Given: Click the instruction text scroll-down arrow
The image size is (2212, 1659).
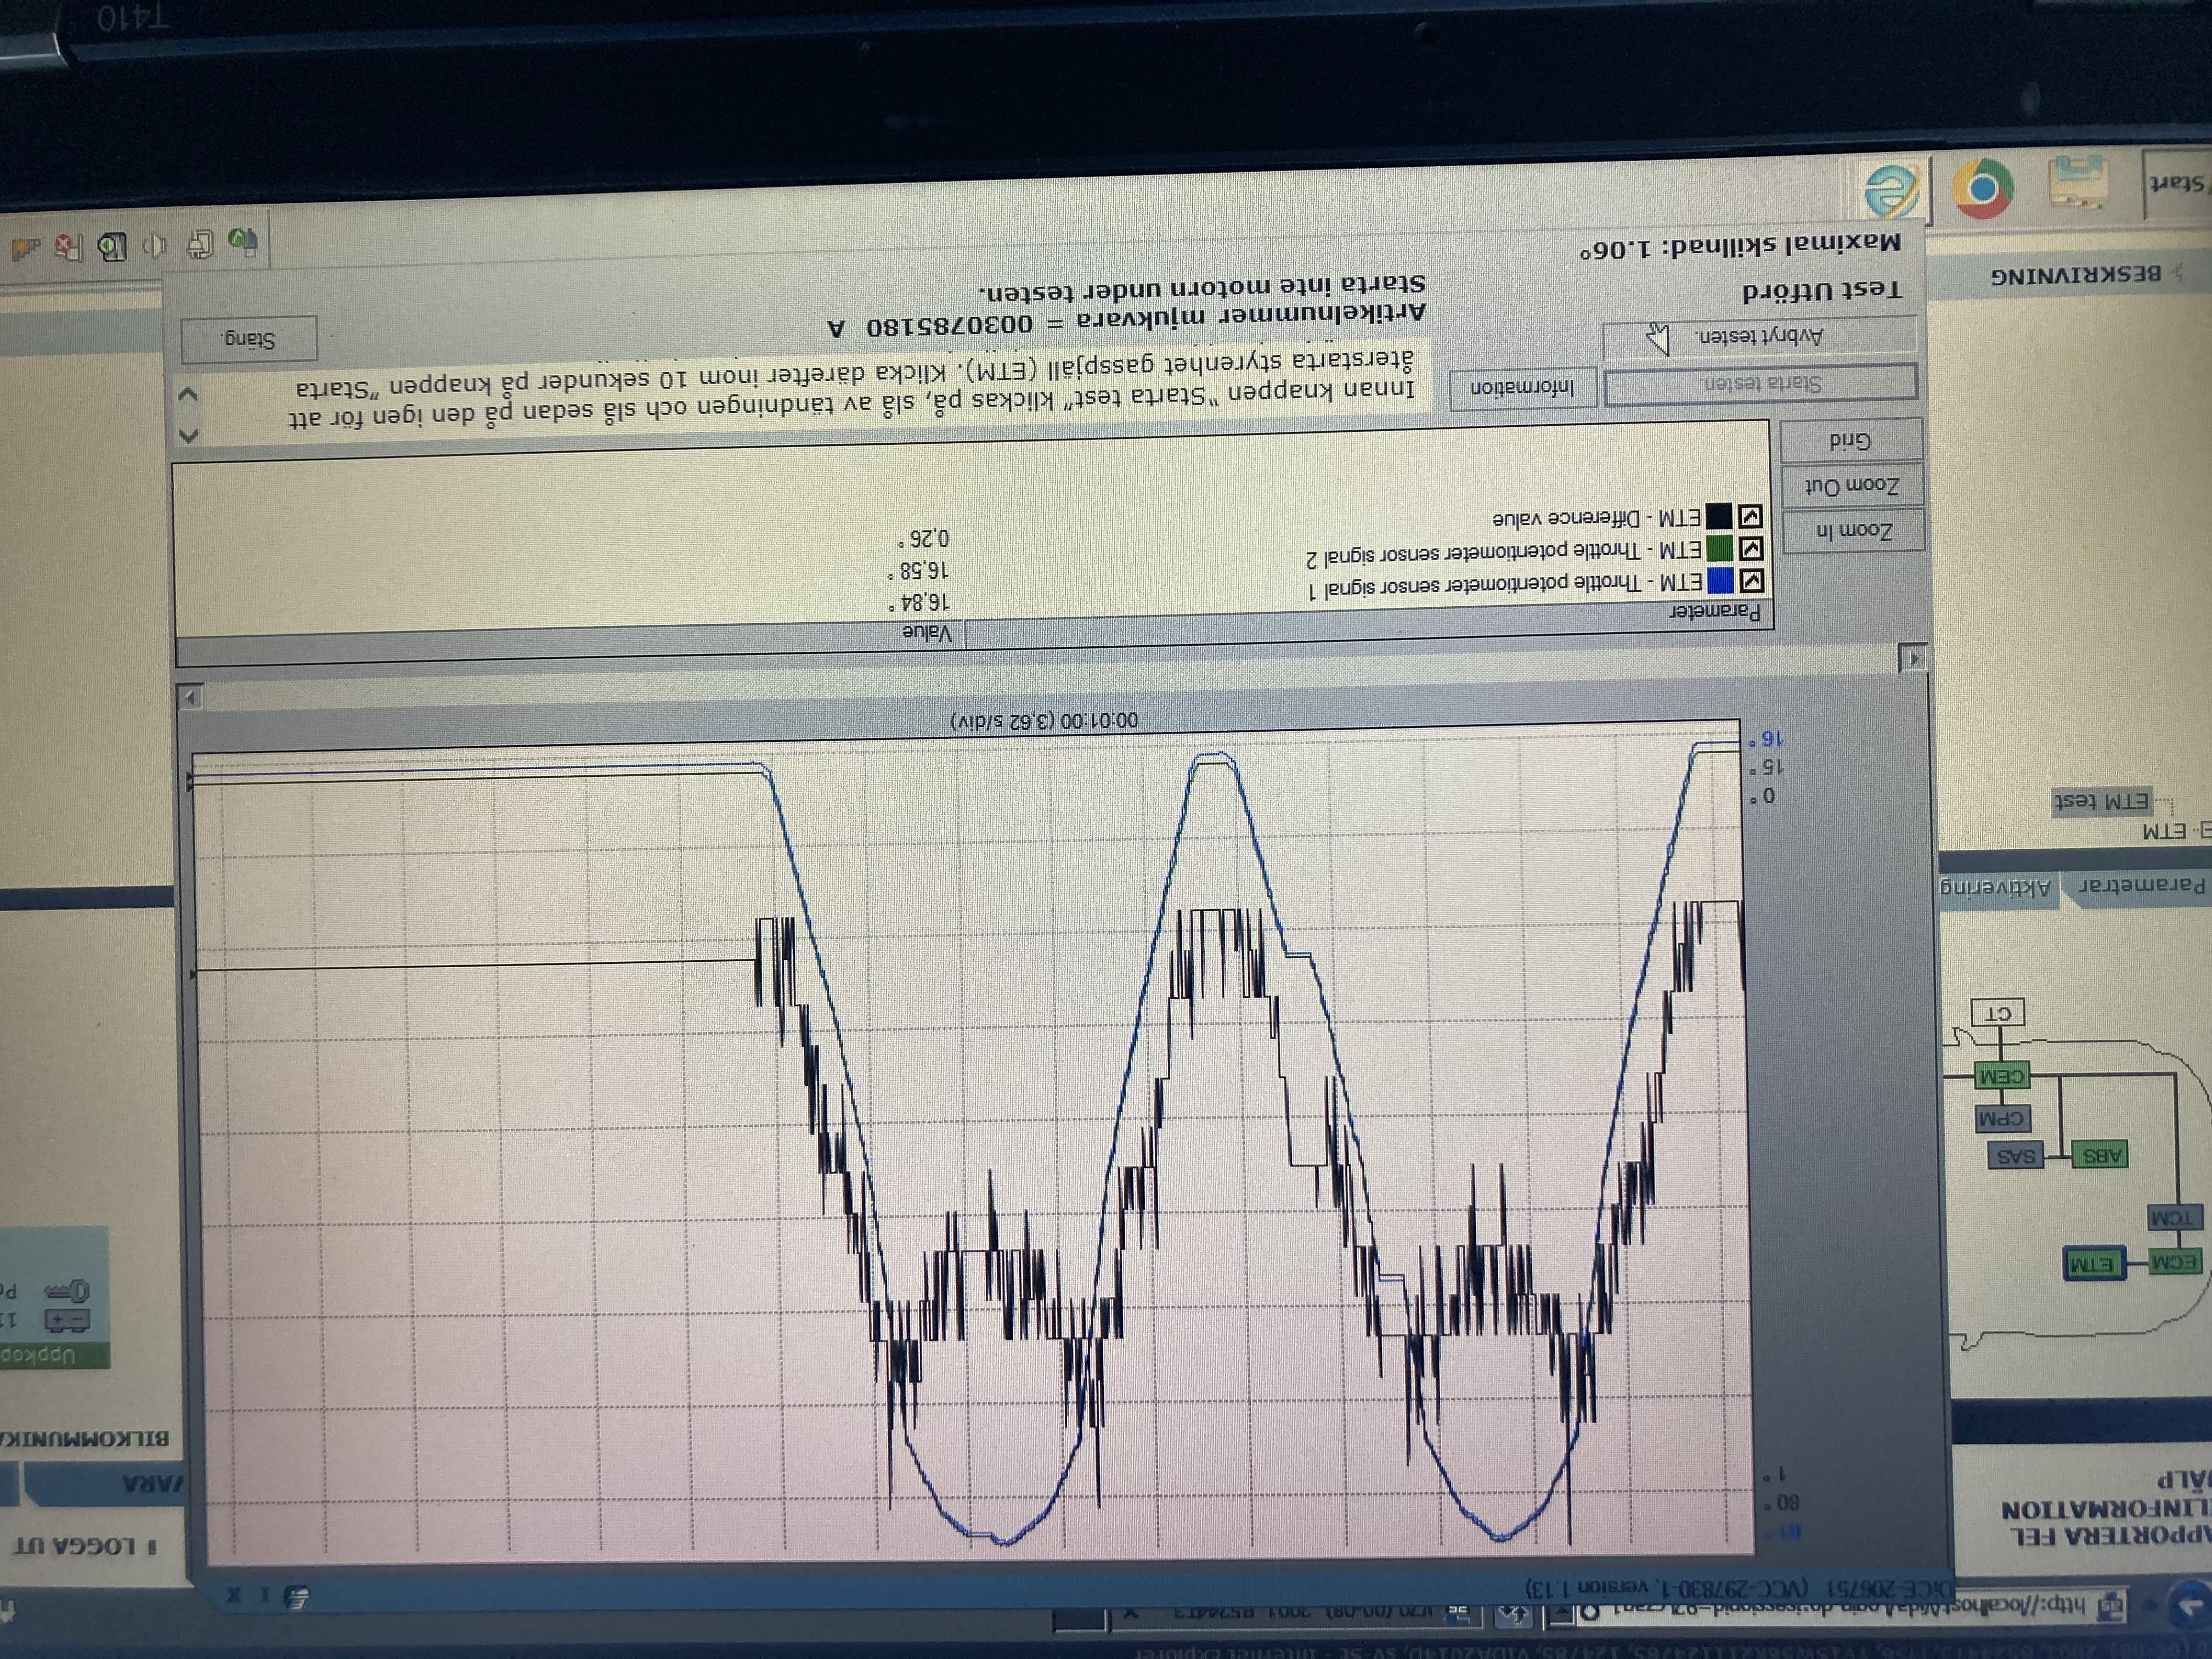Looking at the screenshot, I should [x=187, y=394].
